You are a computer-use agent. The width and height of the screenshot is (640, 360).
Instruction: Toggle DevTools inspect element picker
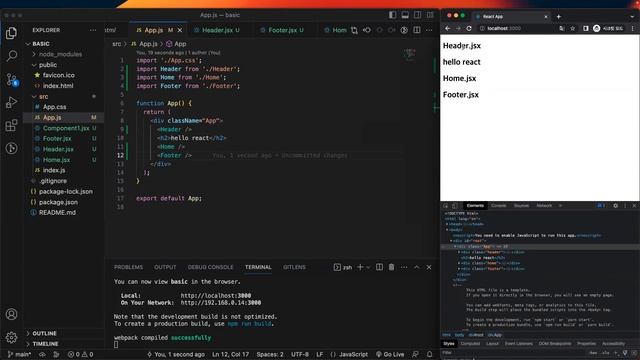pos(446,206)
